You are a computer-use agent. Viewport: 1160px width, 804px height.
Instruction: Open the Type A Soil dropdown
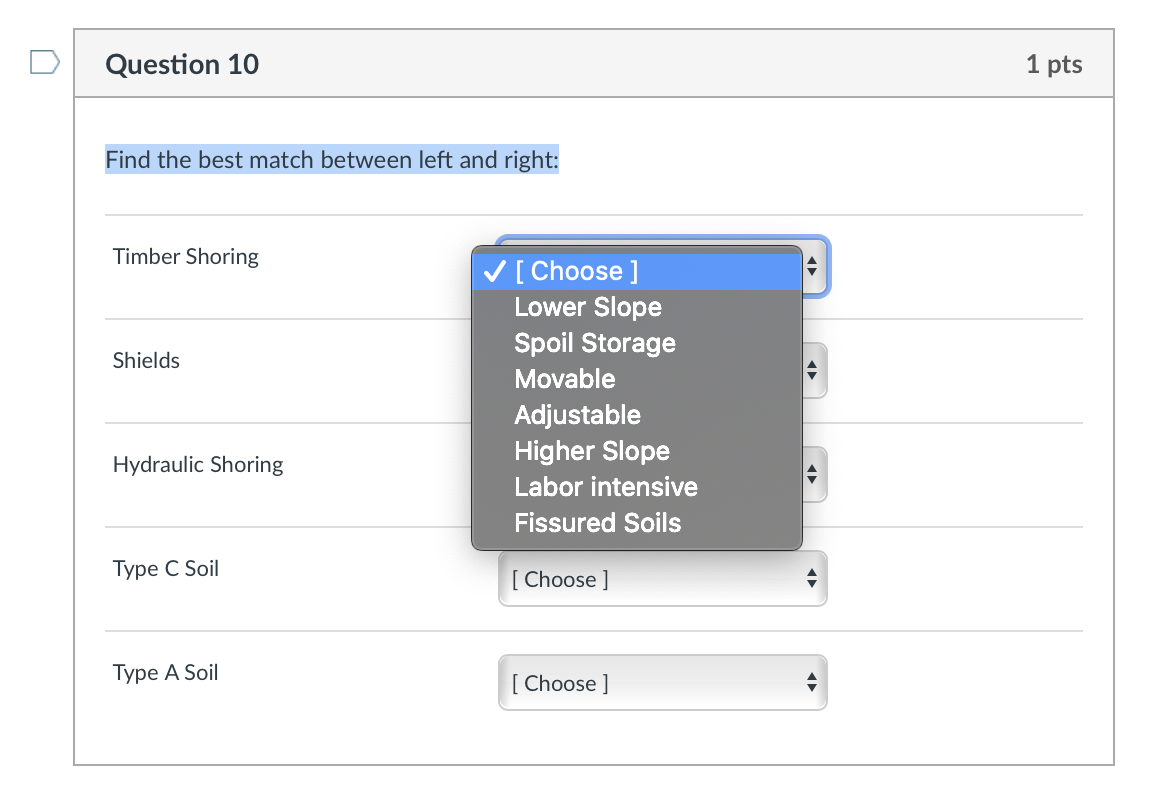(662, 683)
